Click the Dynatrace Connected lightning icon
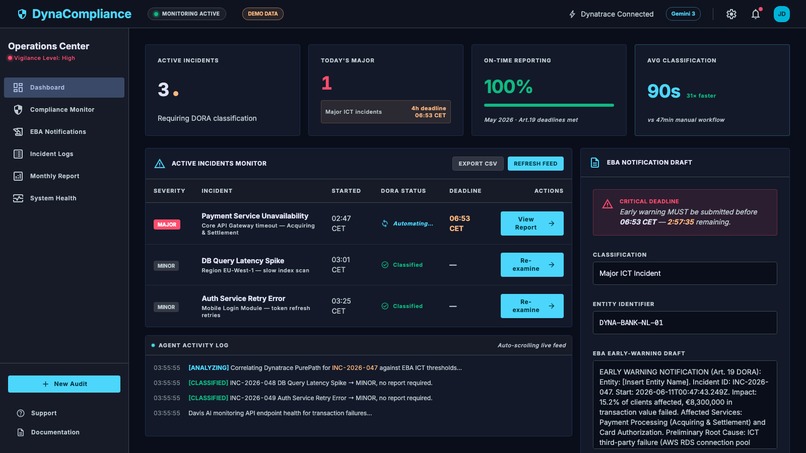Viewport: 806px width, 453px height. 572,14
